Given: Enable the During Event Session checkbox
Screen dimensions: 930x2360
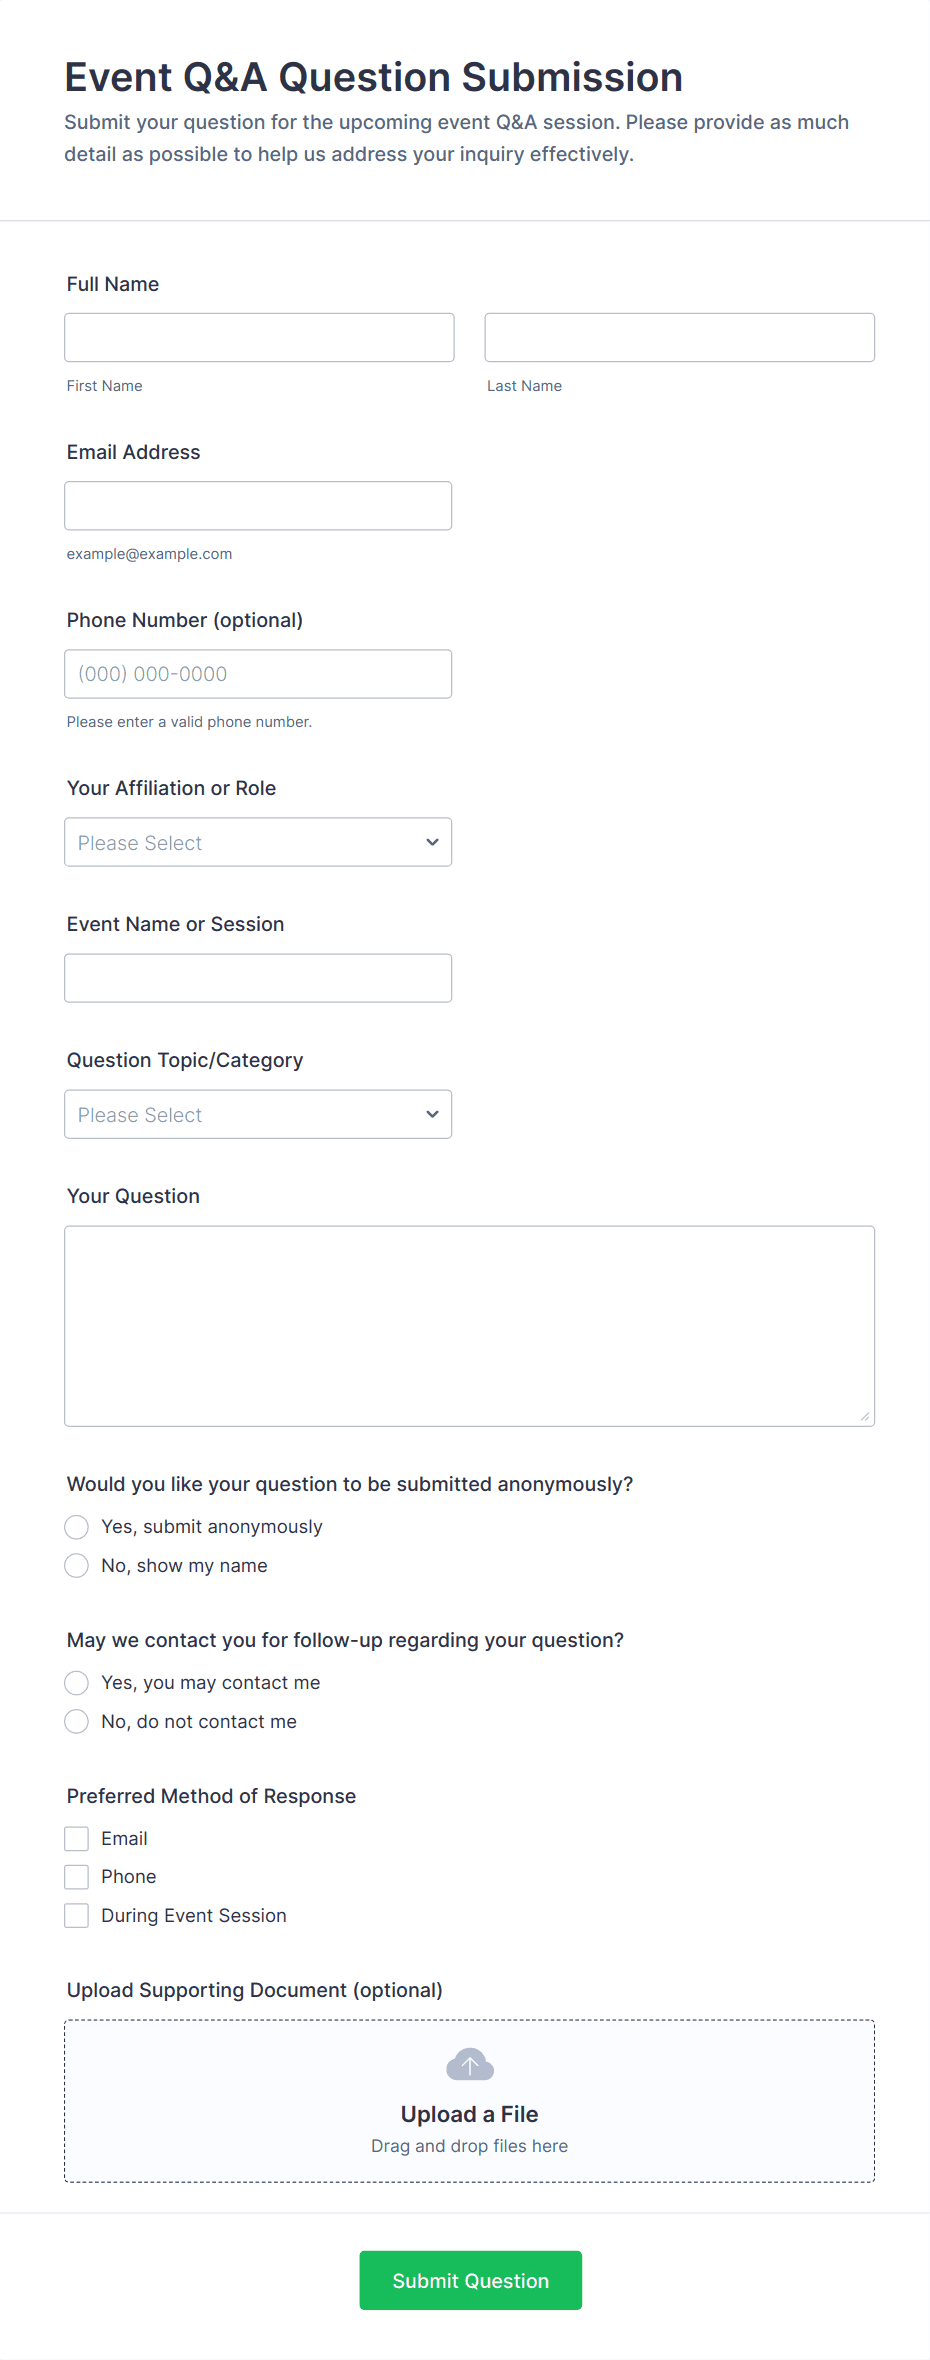Looking at the screenshot, I should coord(77,1916).
